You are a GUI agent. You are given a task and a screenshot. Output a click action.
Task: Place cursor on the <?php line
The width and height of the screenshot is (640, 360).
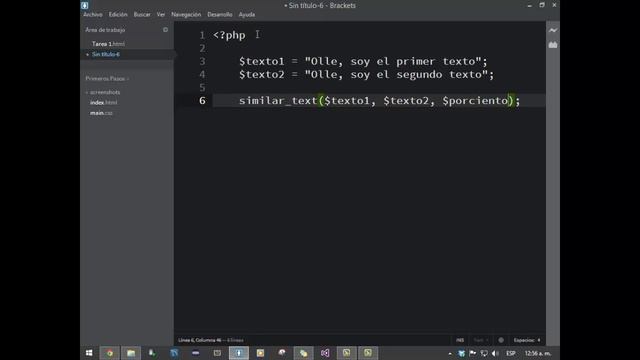[229, 36]
